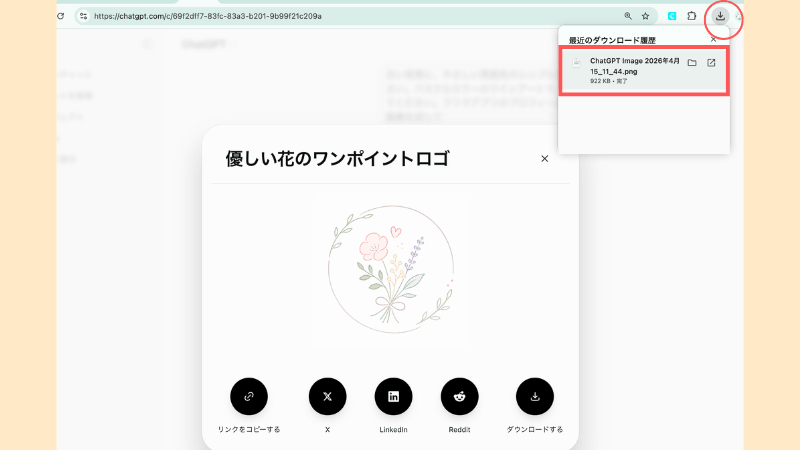Open the browser downloads toolbar icon
The height and width of the screenshot is (450, 800).
point(720,16)
